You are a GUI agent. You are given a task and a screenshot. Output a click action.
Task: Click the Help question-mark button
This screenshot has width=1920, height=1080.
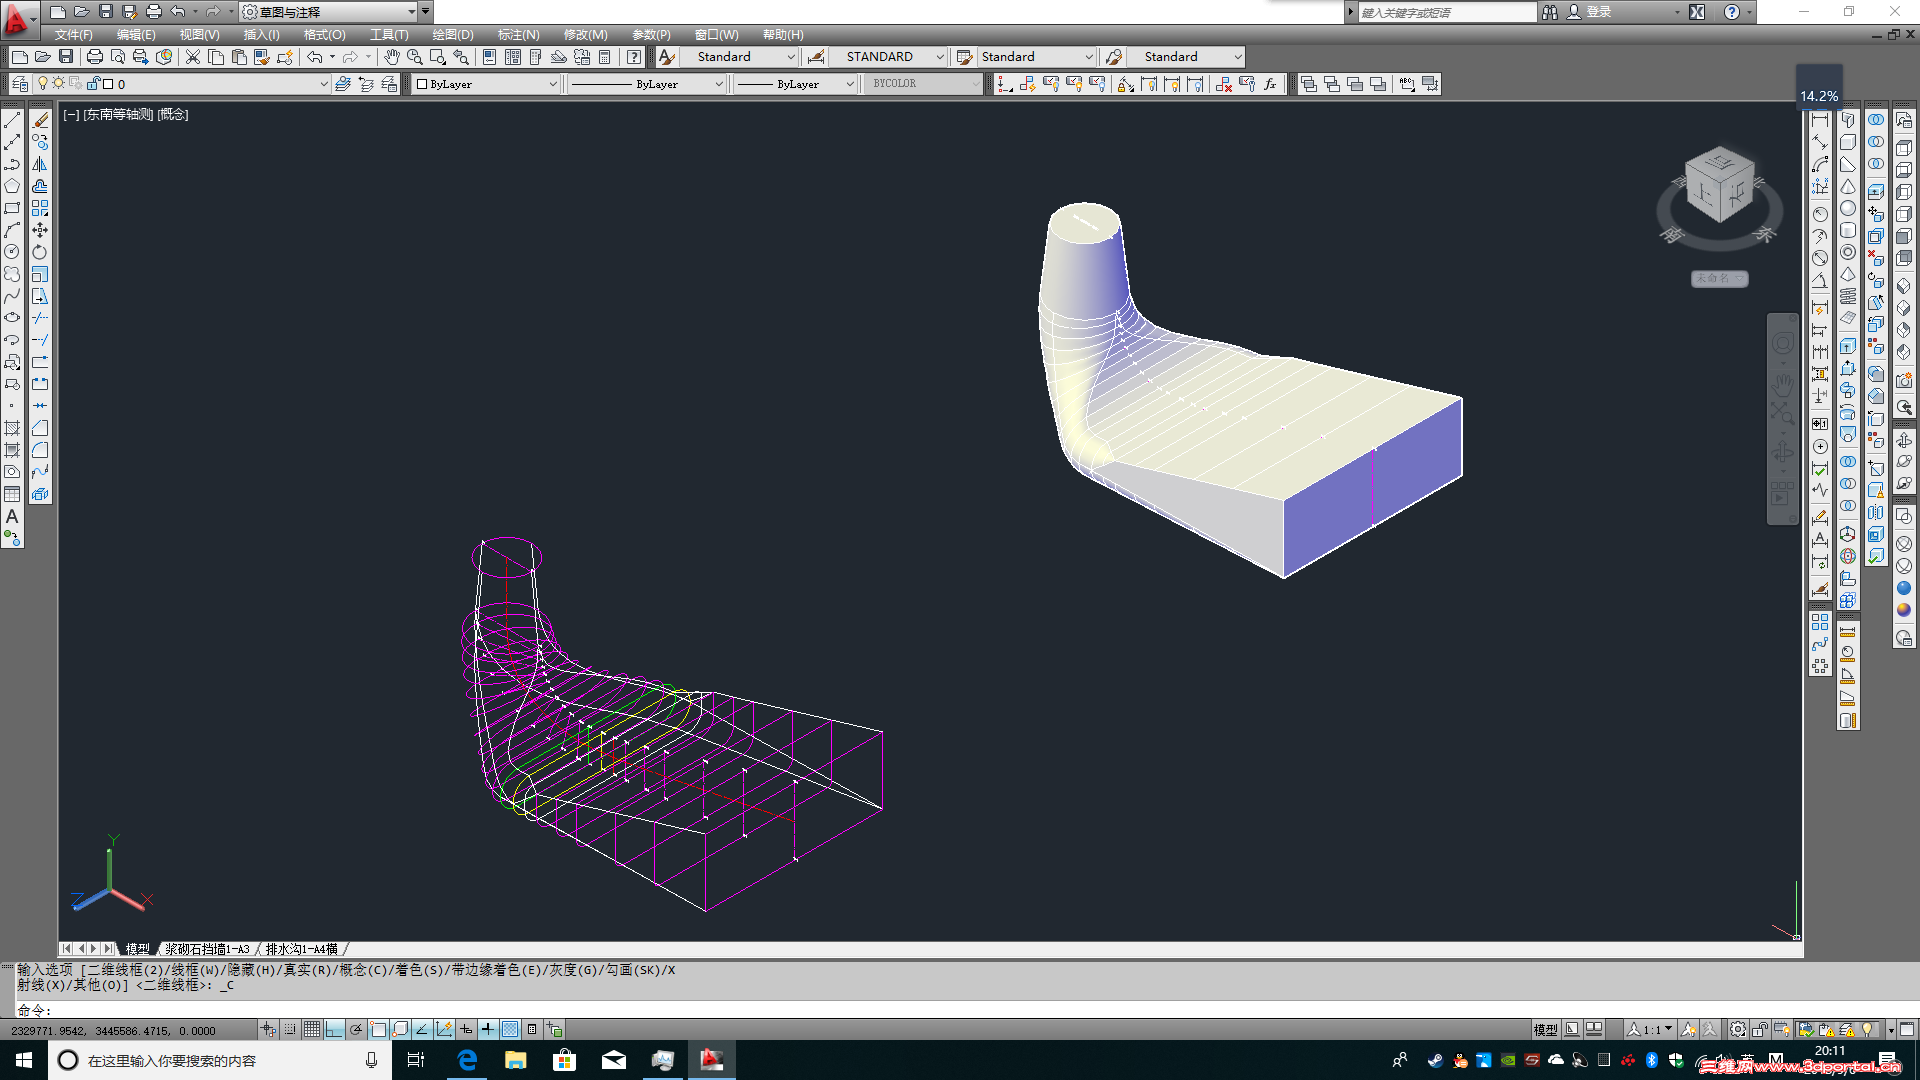coord(1734,12)
